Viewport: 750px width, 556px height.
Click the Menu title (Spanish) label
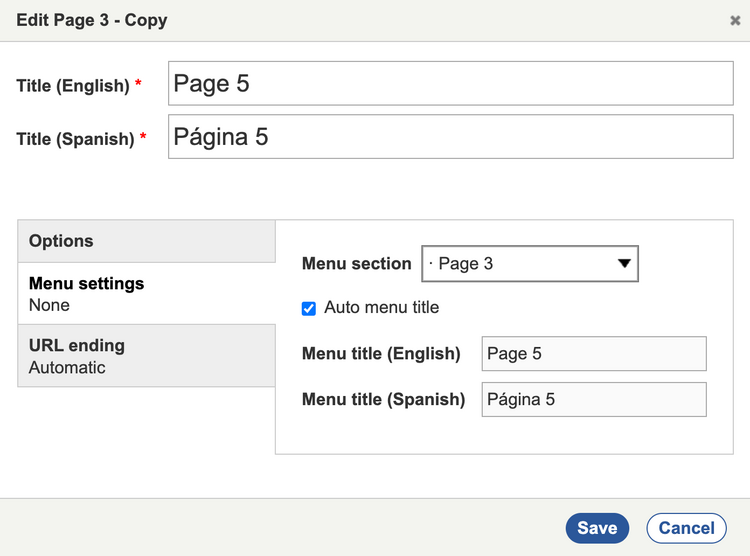click(x=383, y=400)
